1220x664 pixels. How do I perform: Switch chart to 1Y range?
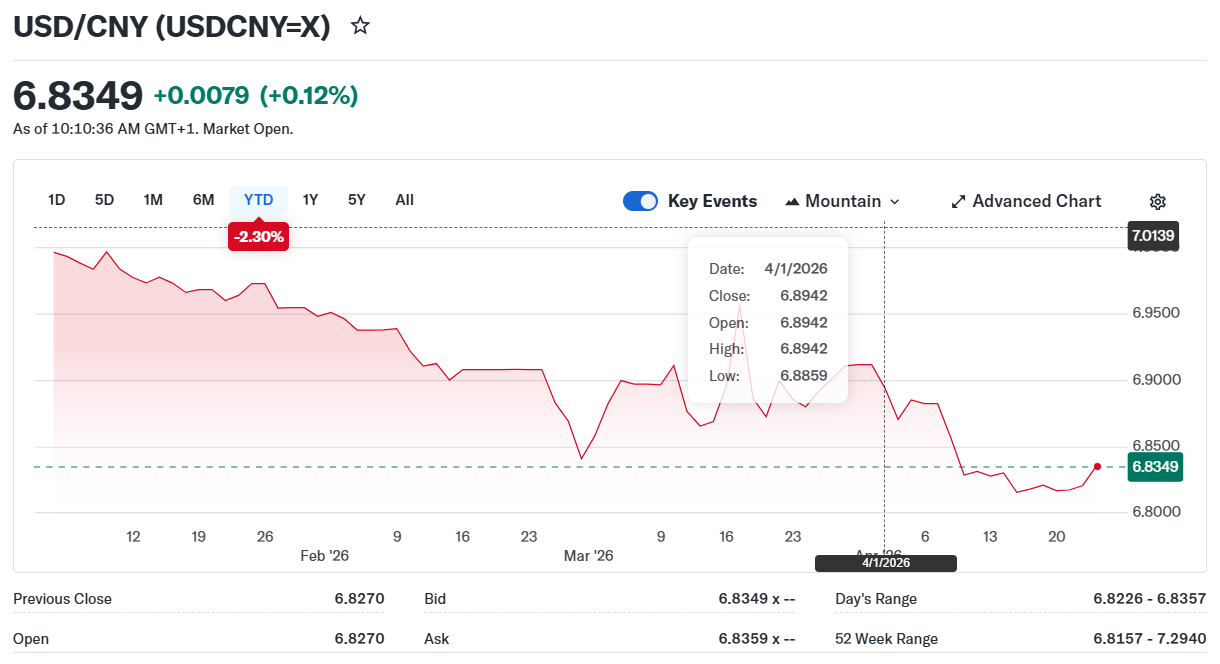click(310, 200)
